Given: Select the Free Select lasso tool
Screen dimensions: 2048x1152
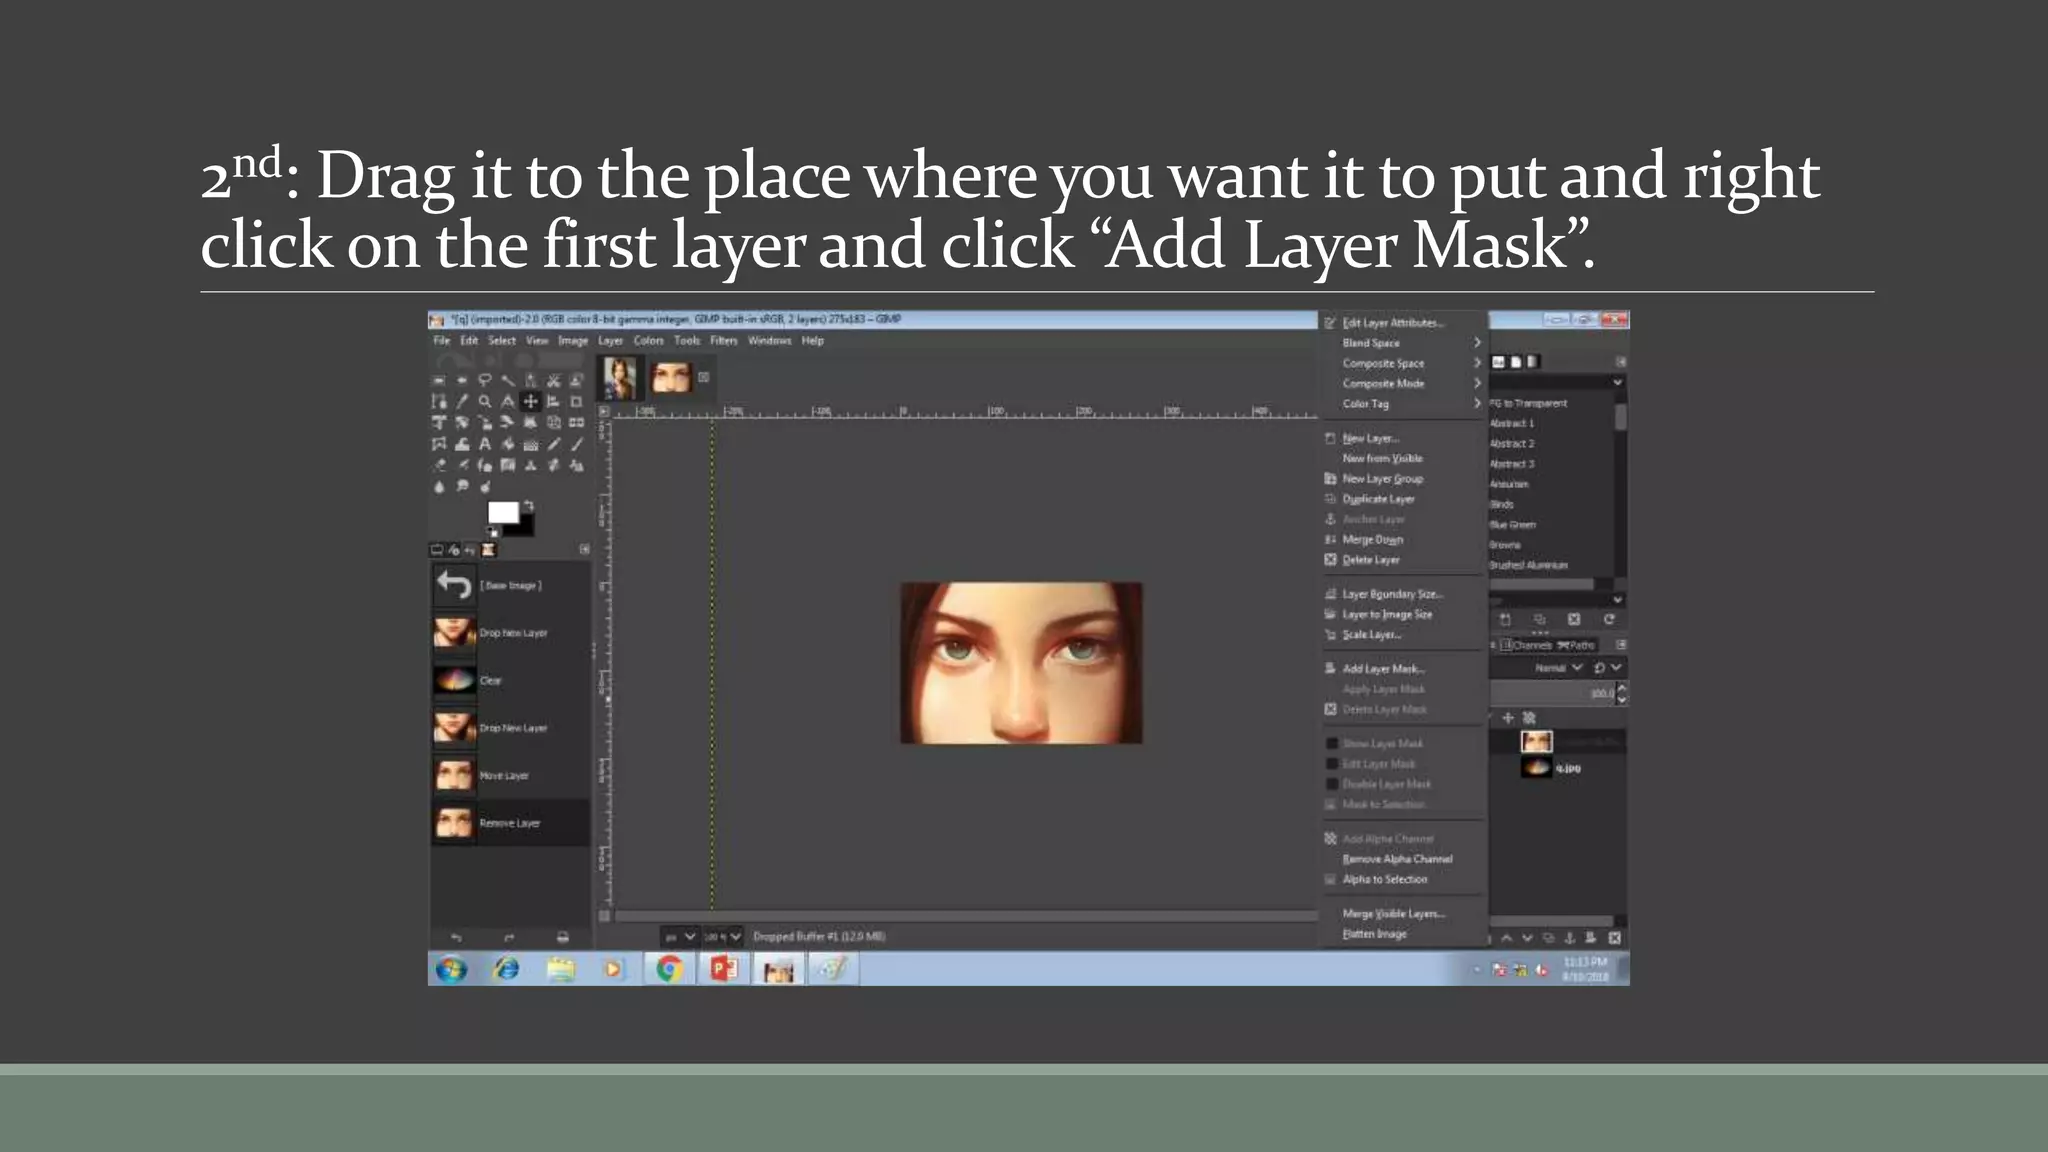Looking at the screenshot, I should click(484, 380).
